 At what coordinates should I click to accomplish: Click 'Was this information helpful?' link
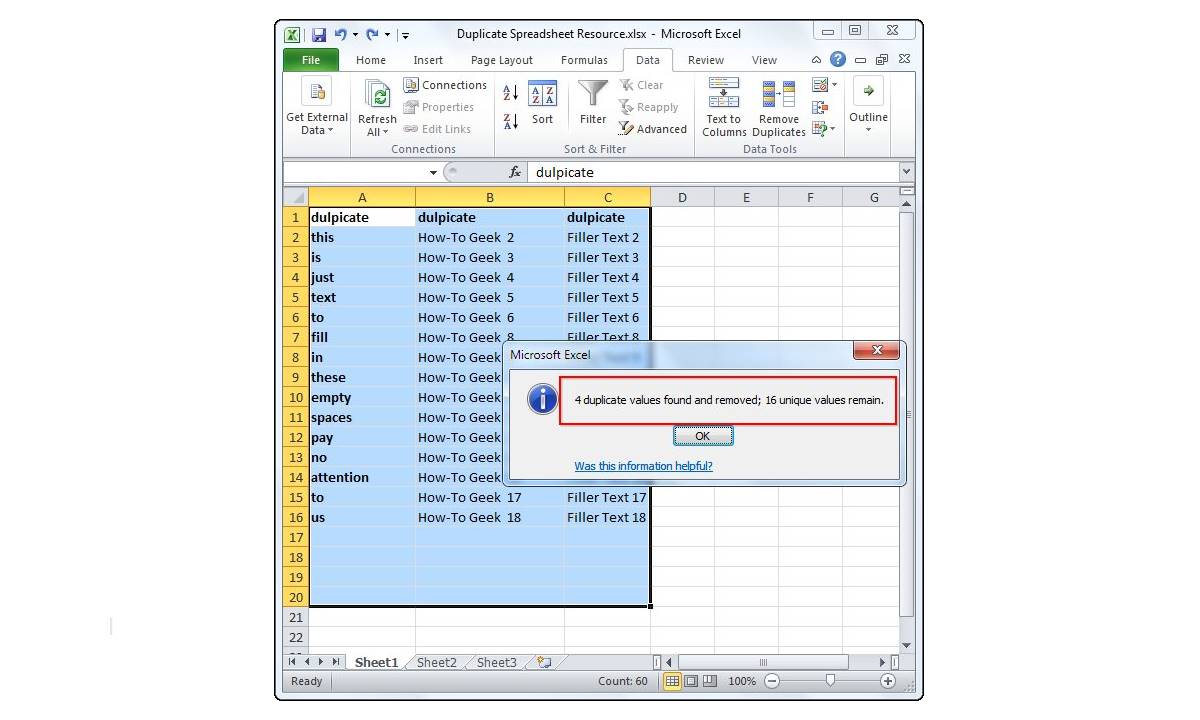tap(643, 466)
